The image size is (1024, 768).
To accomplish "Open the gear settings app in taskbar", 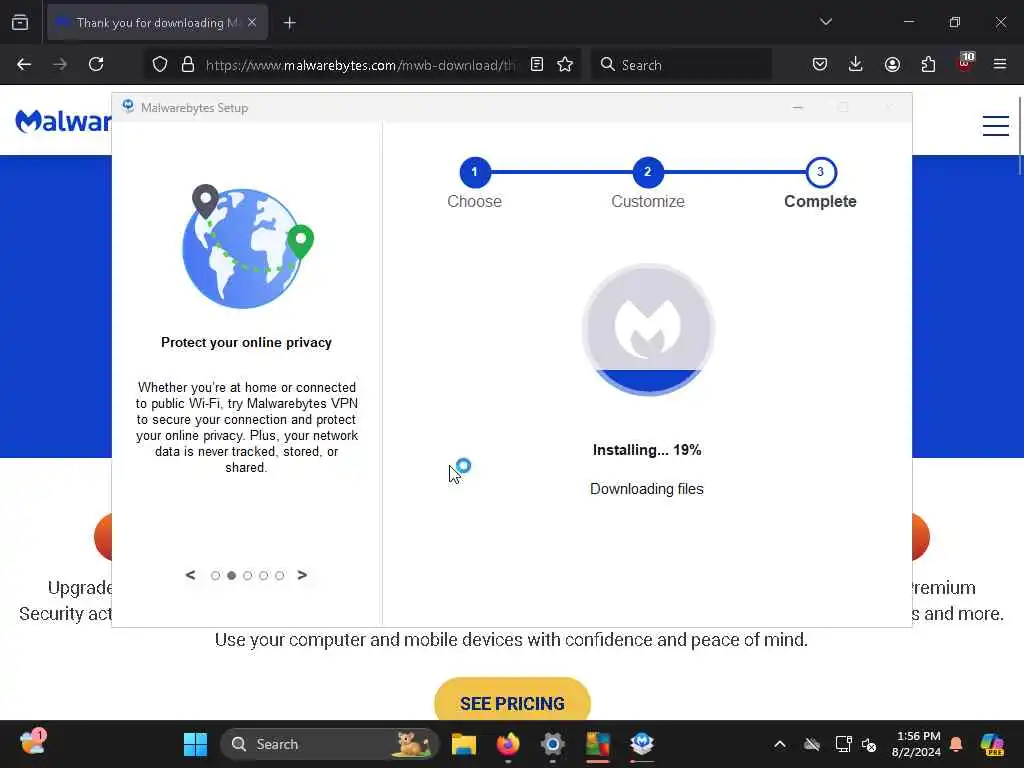I will pos(552,744).
